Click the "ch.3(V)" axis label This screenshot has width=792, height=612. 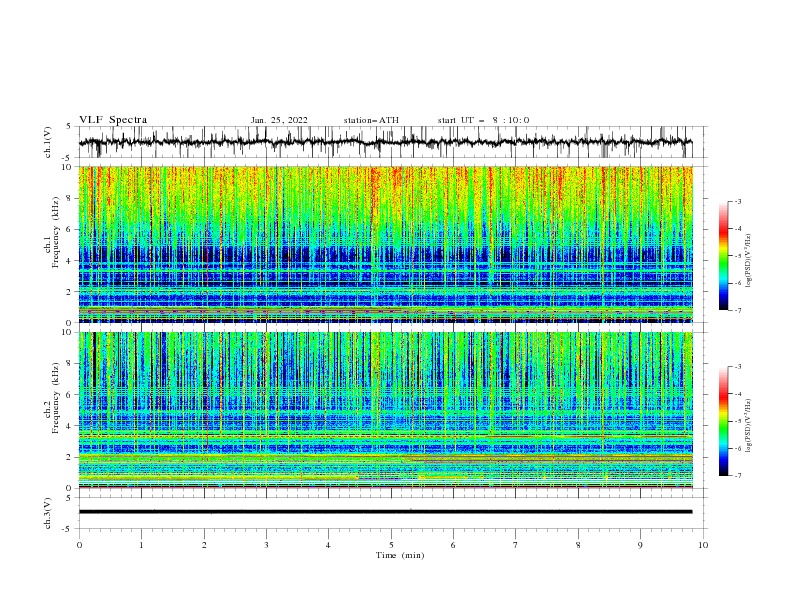(48, 513)
